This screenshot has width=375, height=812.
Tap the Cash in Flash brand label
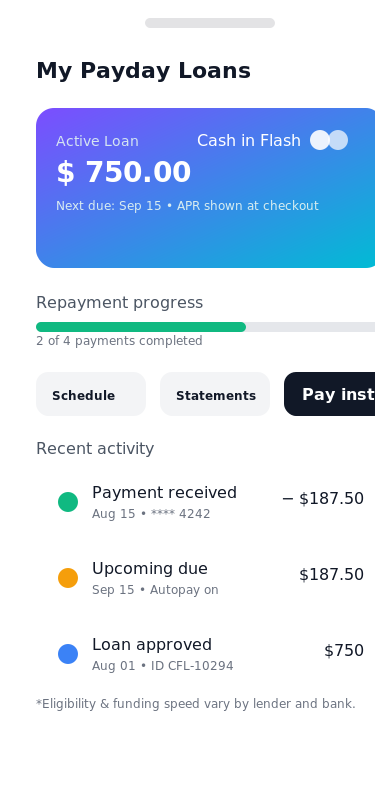click(x=249, y=141)
